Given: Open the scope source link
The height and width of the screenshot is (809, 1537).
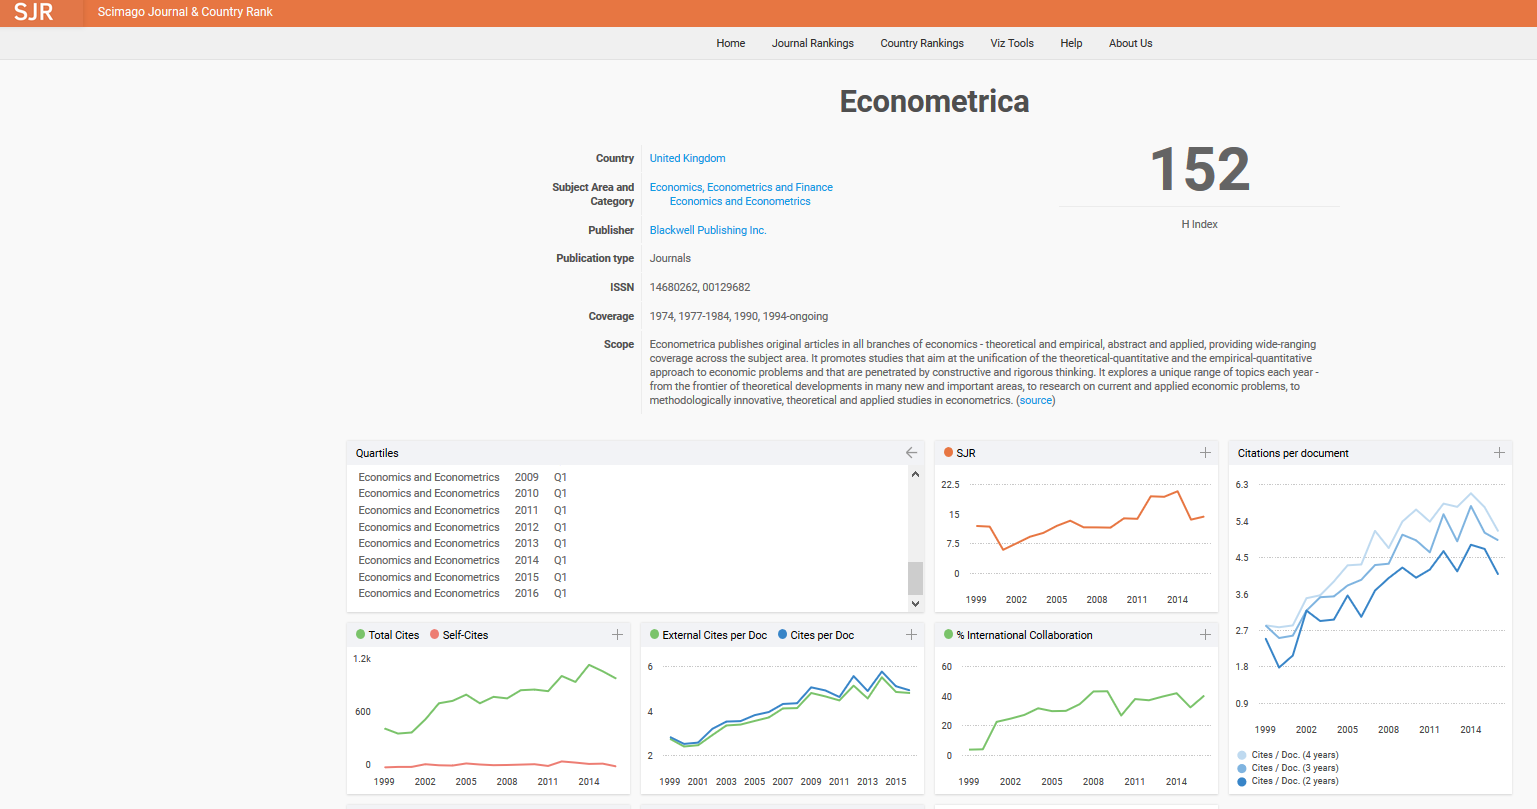Looking at the screenshot, I should pyautogui.click(x=1036, y=400).
